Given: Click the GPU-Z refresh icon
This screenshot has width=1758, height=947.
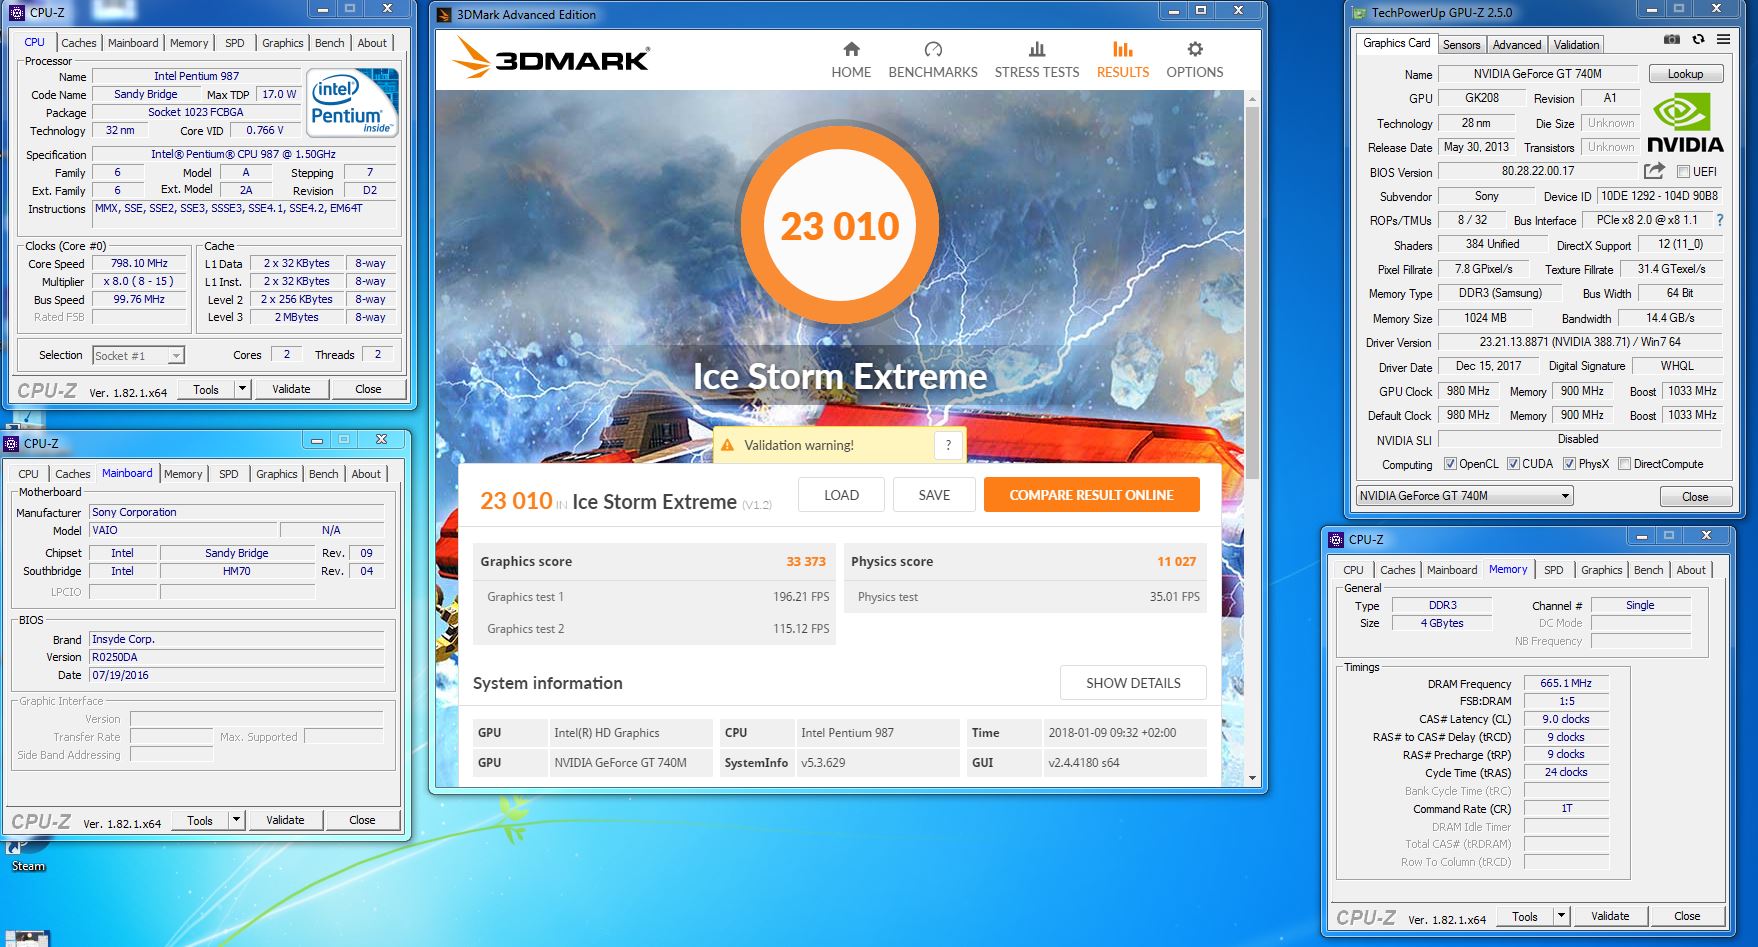Looking at the screenshot, I should 1698,39.
